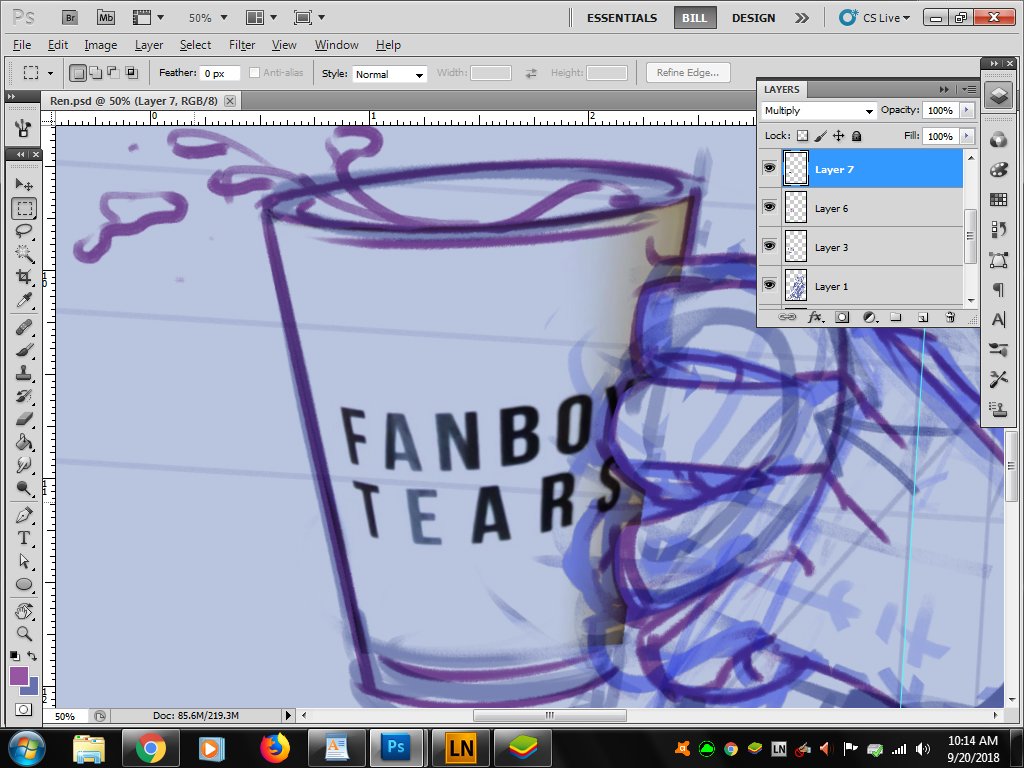Select the Lasso tool
The height and width of the screenshot is (768, 1024).
click(x=24, y=231)
